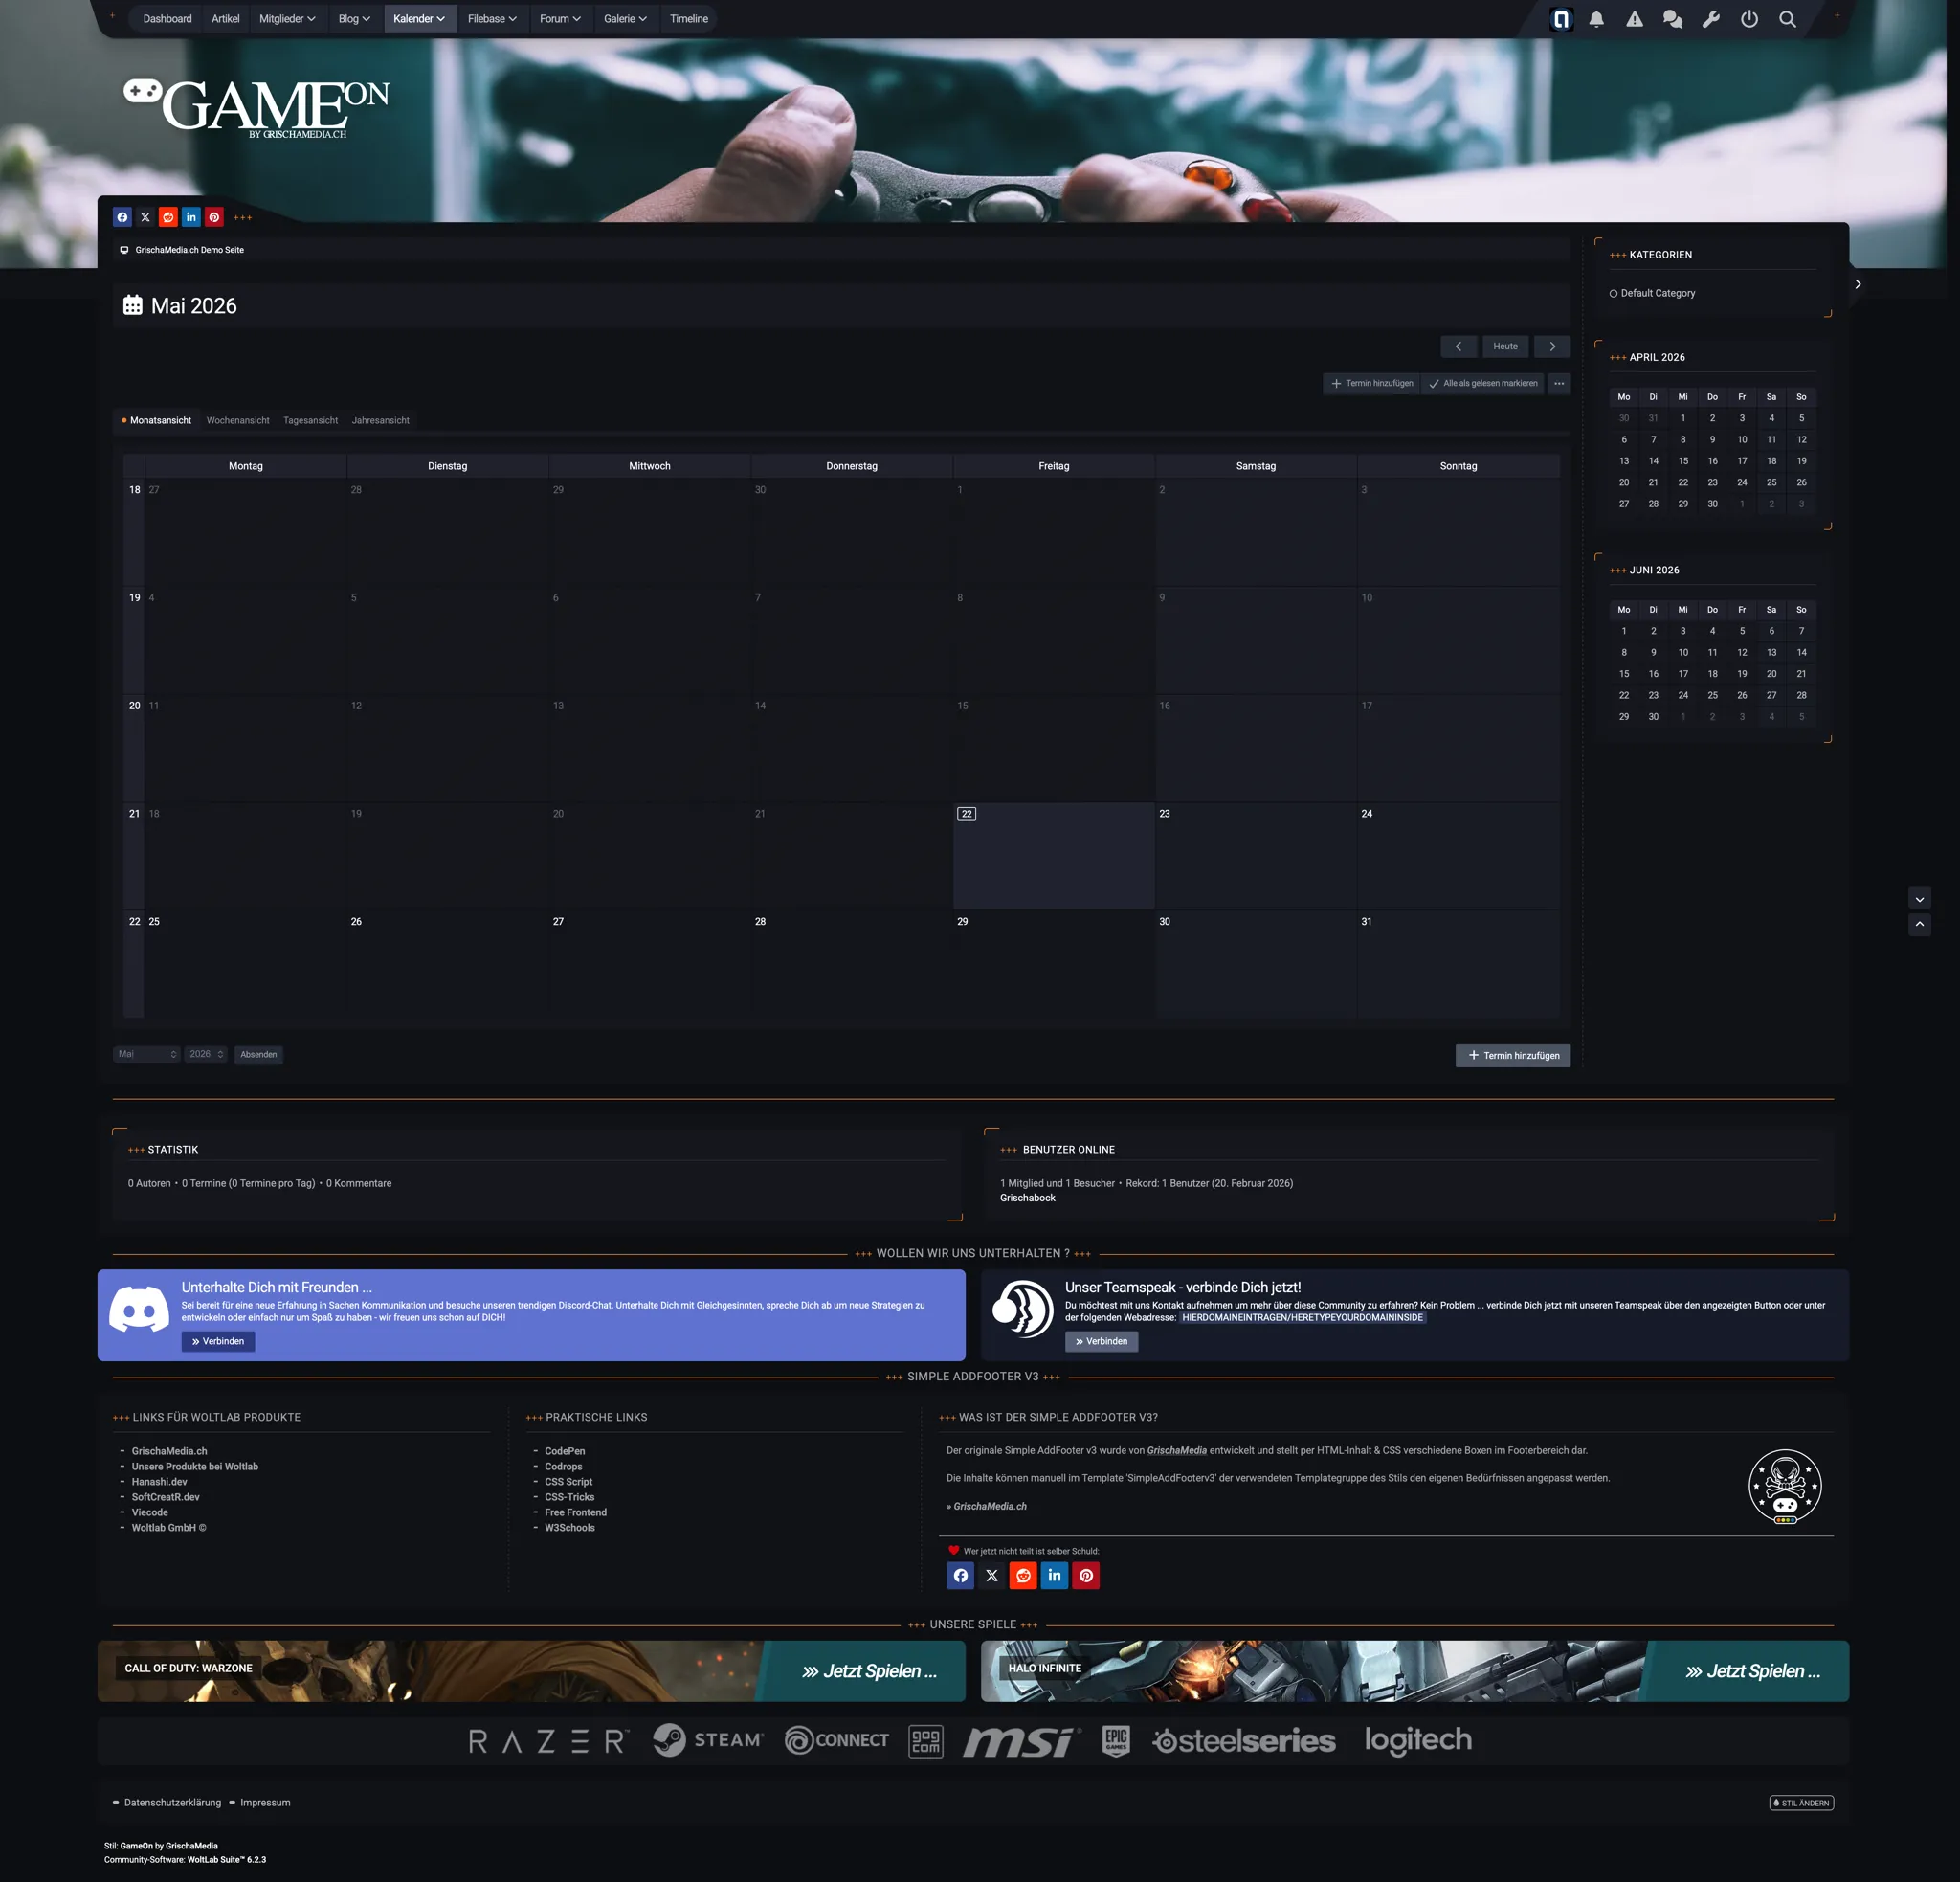
Task: Click the Ubisoft Connect logo
Action: pos(837,1740)
